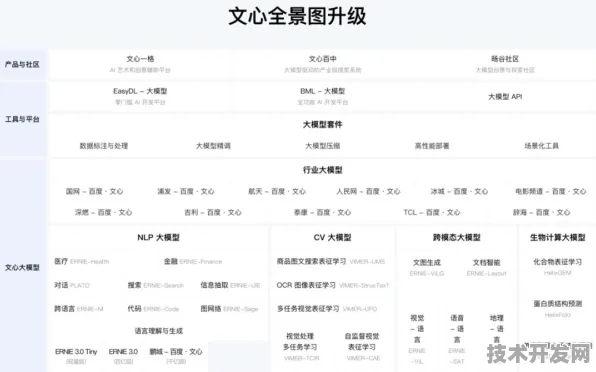This screenshot has height=372, width=596.
Task: Click the 大模型套件 heading
Action: pos(322,124)
